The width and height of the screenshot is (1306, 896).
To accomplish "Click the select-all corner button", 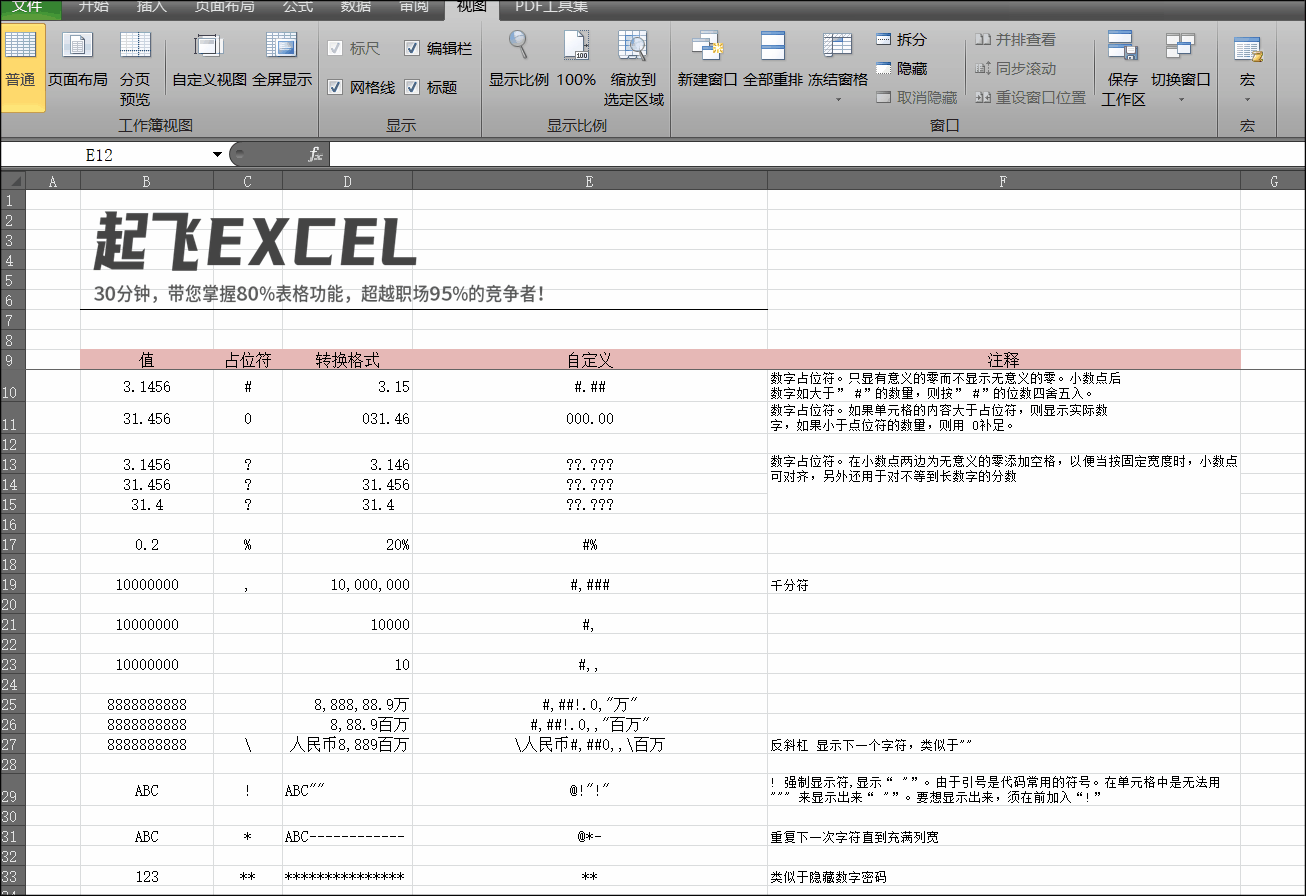I will pos(12,181).
